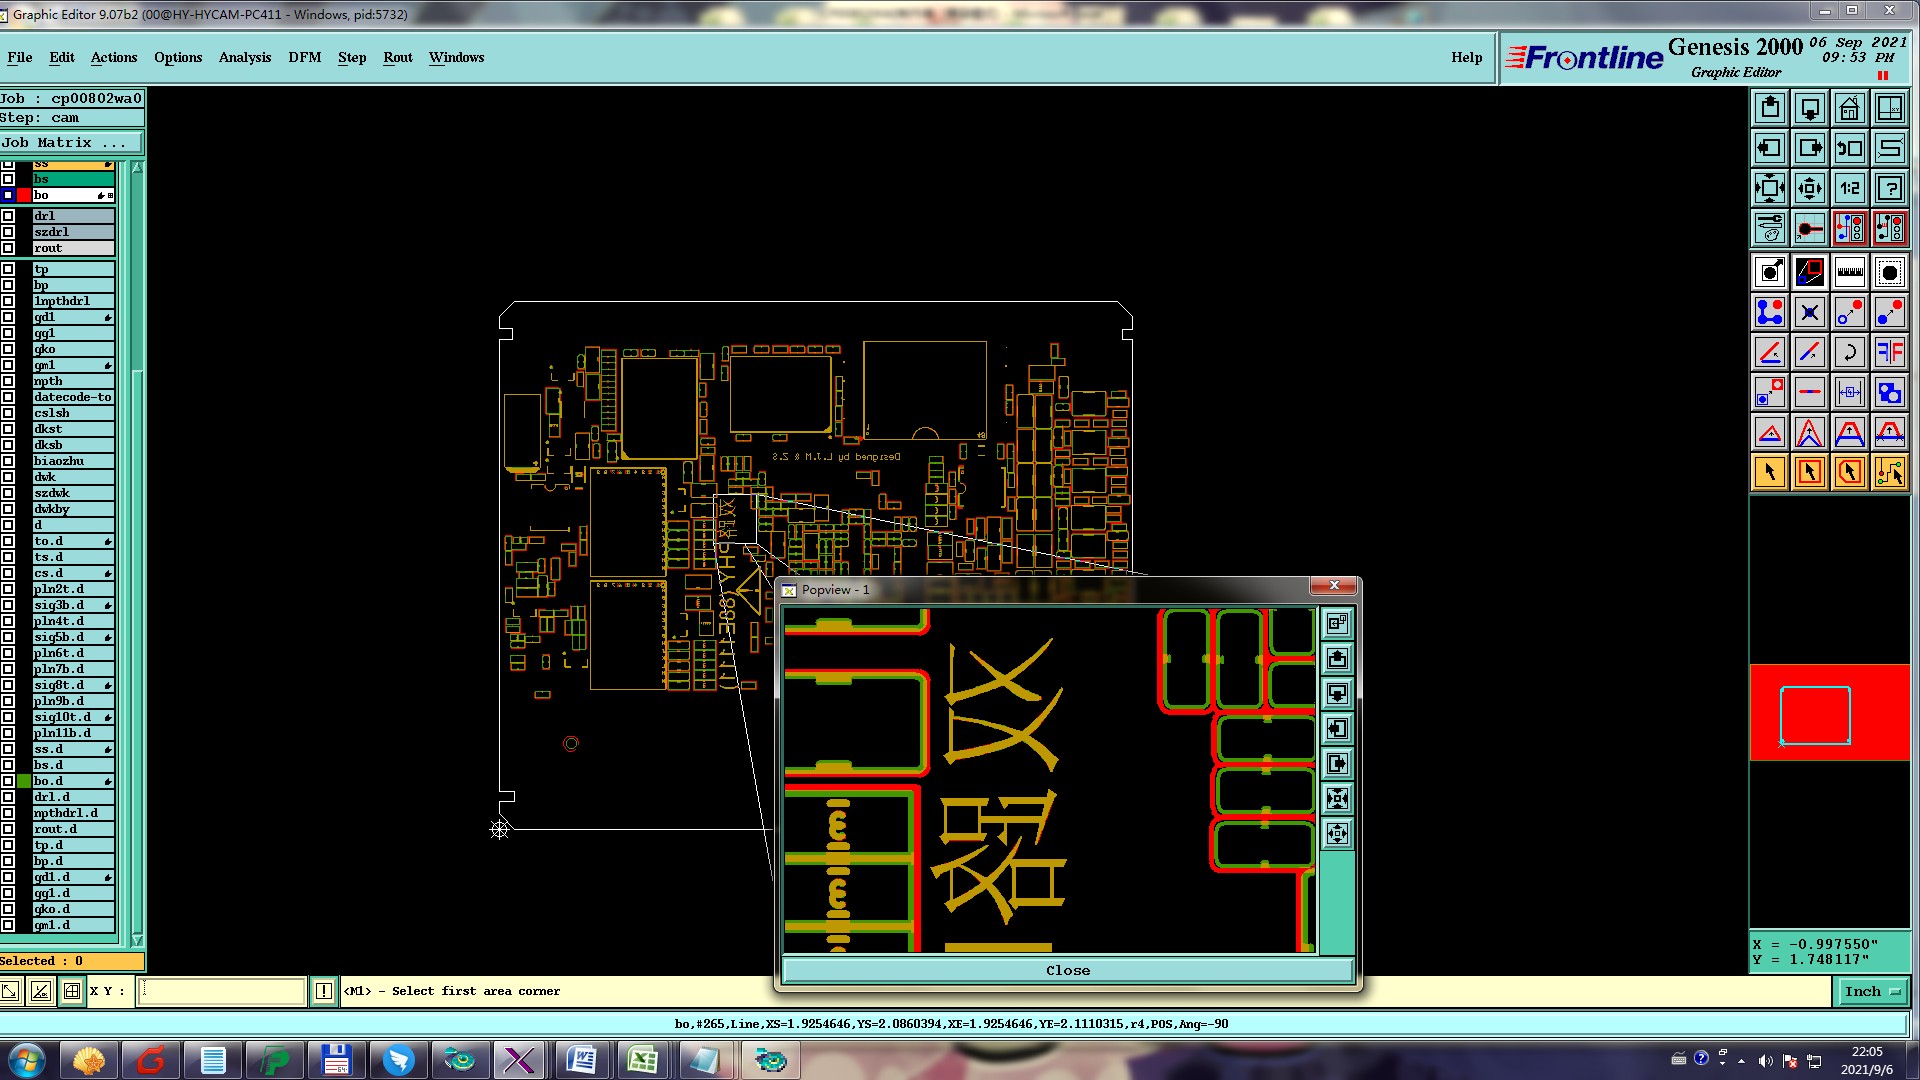Open the DFM menu

point(304,57)
